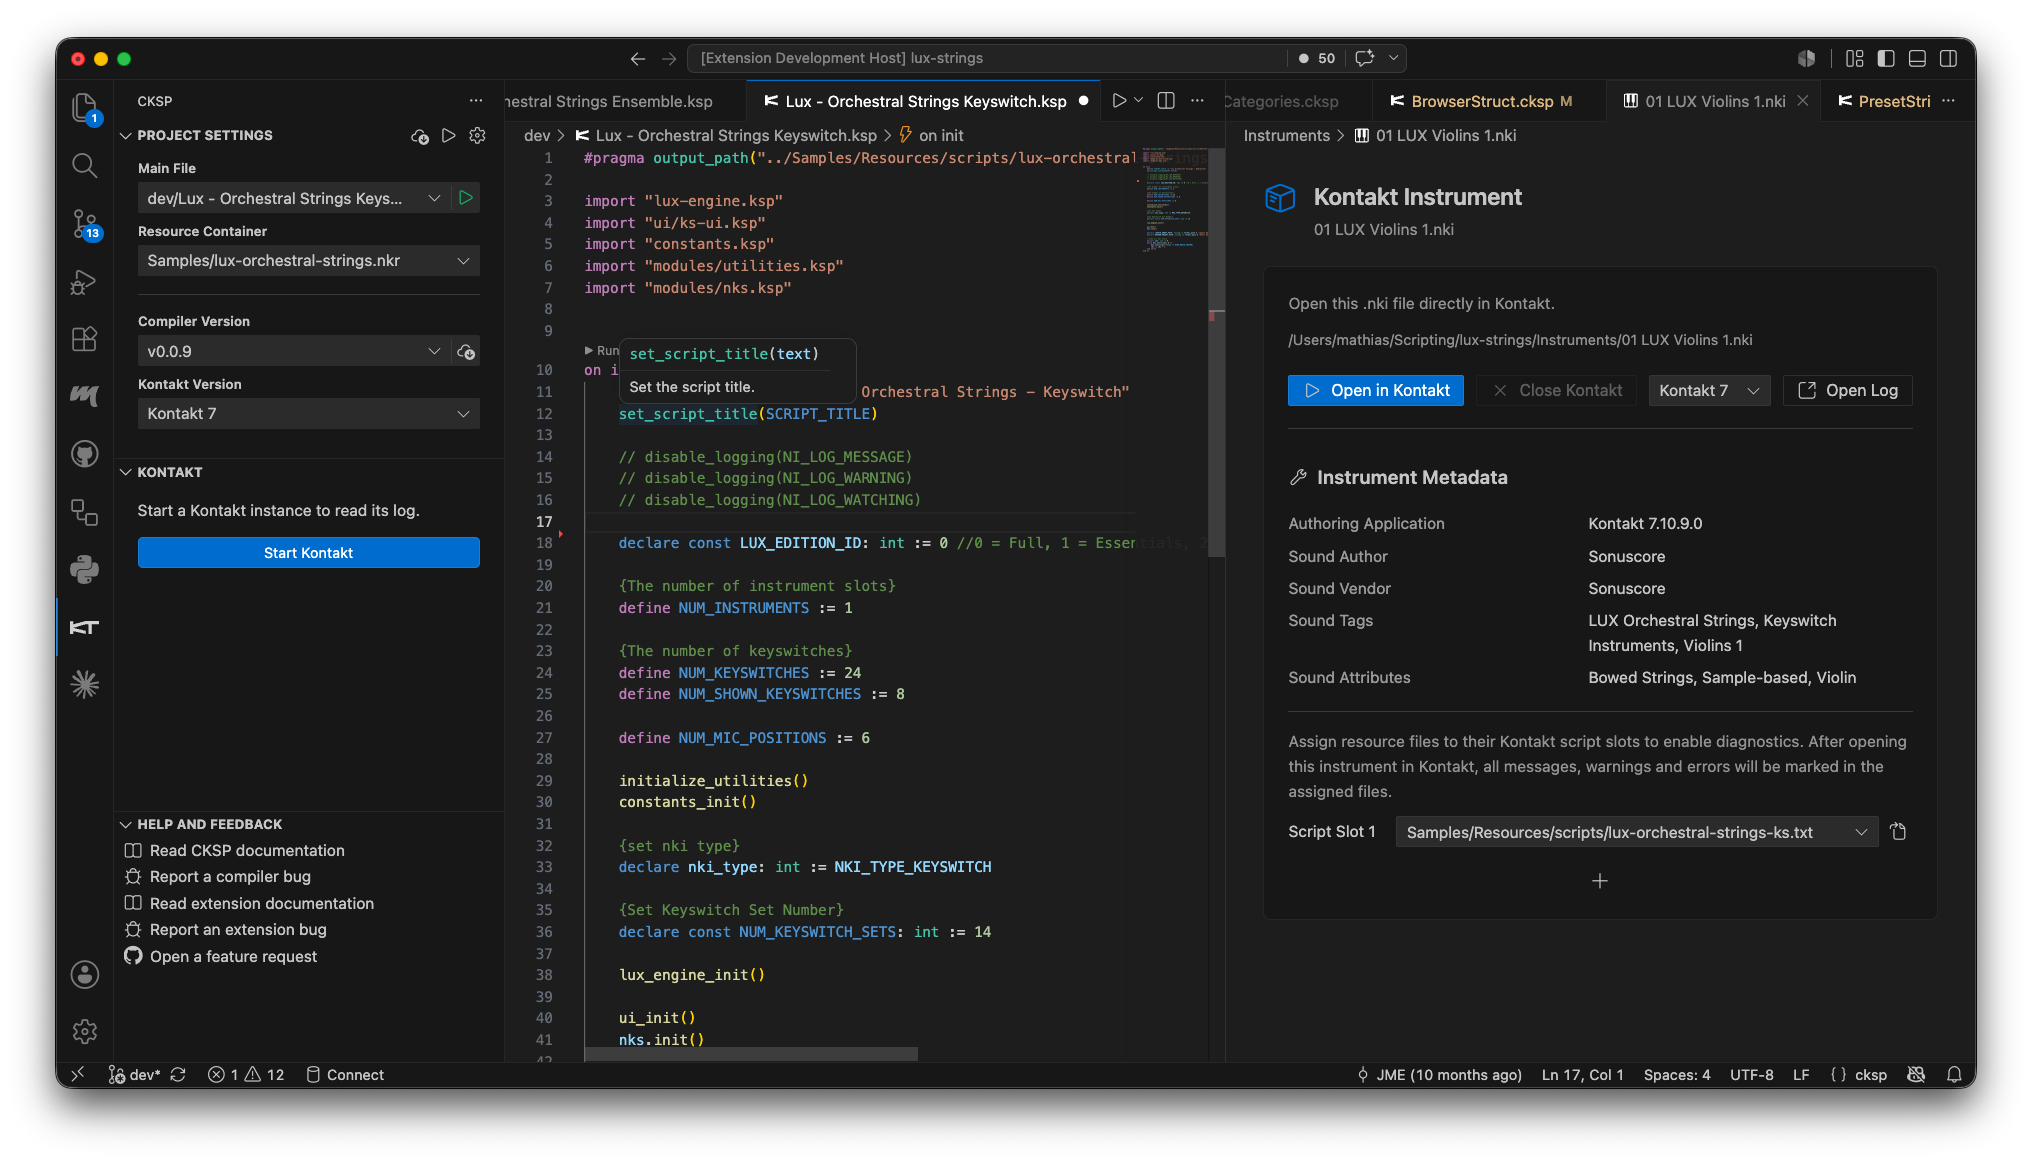
Task: Open Run and Debug view
Action: 85,282
